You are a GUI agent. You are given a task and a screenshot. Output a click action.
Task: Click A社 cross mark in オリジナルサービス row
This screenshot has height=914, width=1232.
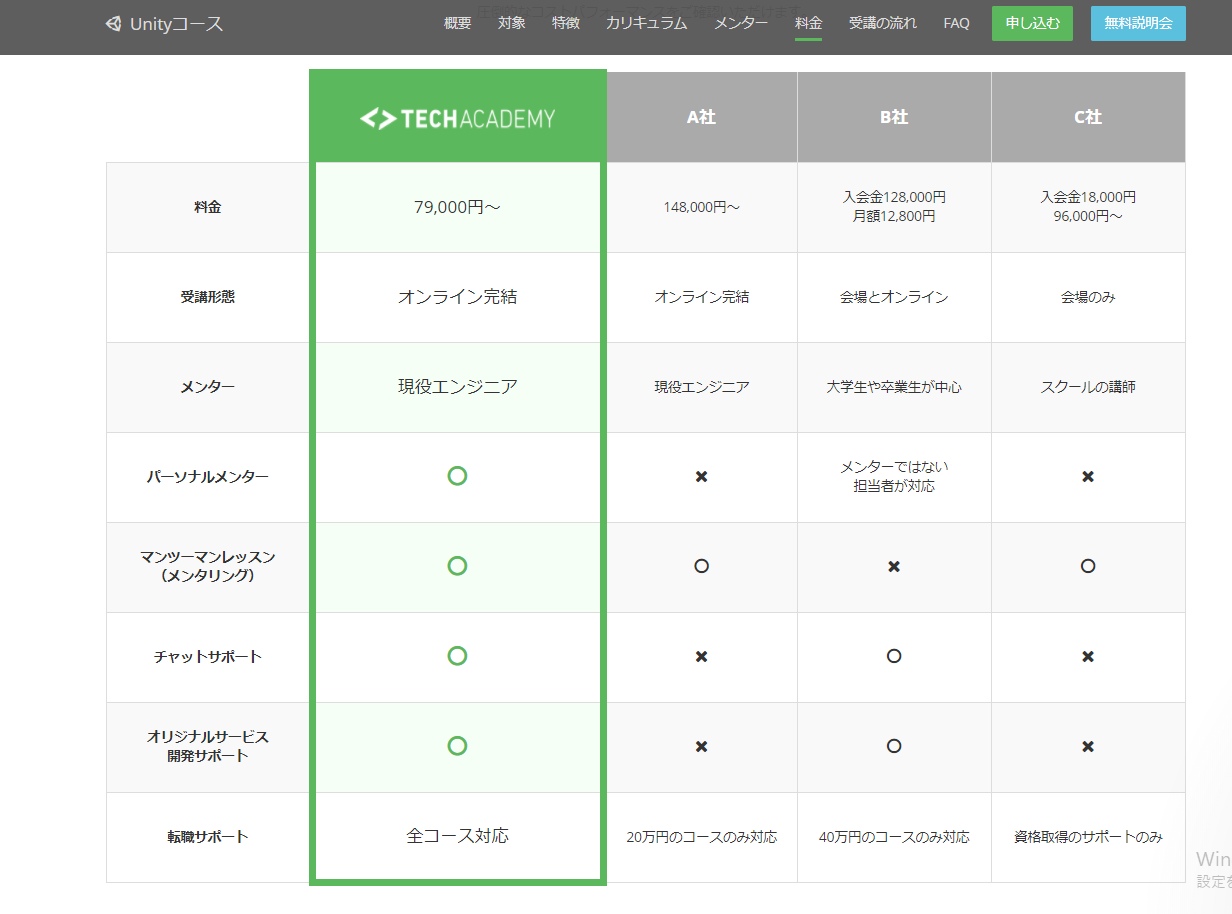(701, 747)
